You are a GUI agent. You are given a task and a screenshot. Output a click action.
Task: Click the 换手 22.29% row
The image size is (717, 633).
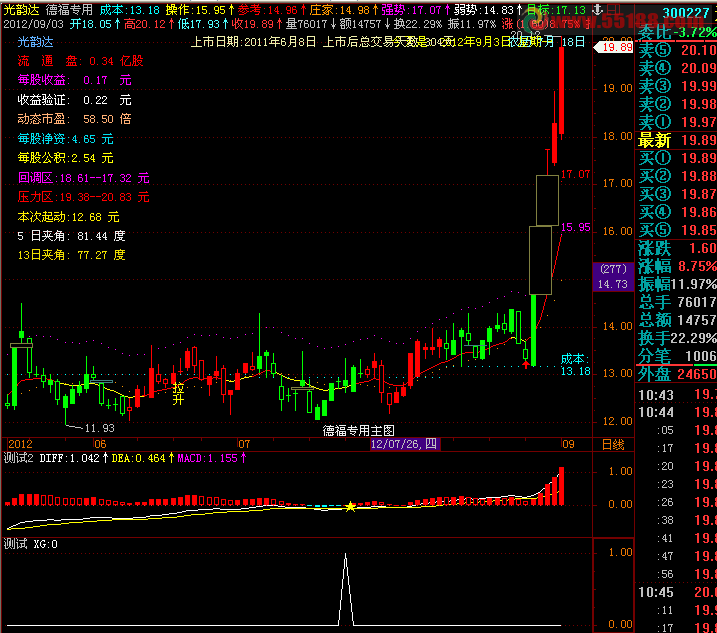point(677,338)
